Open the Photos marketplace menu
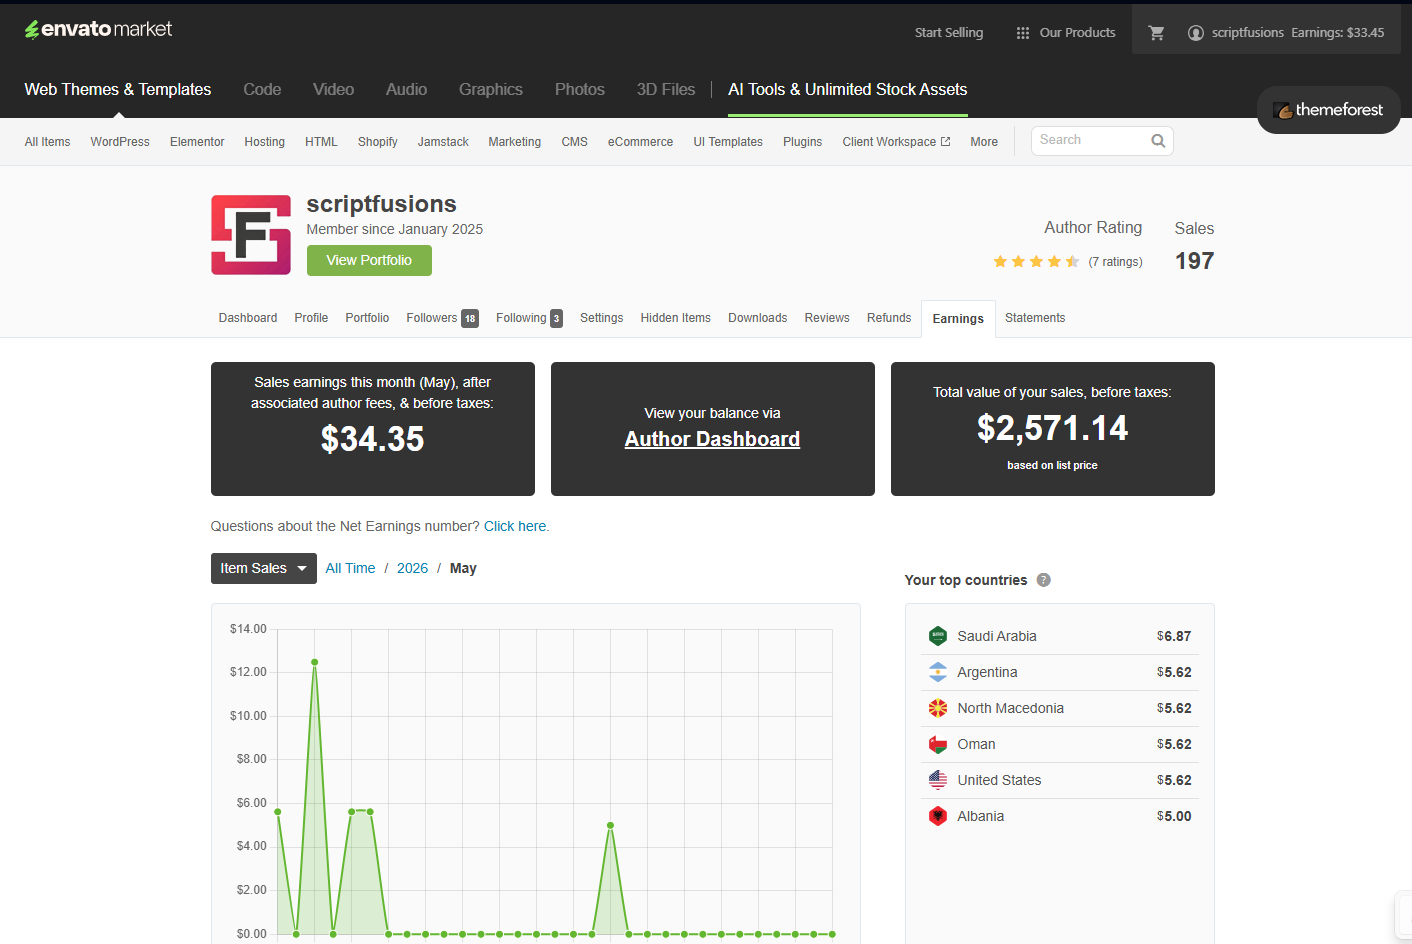The image size is (1412, 944). click(x=580, y=89)
